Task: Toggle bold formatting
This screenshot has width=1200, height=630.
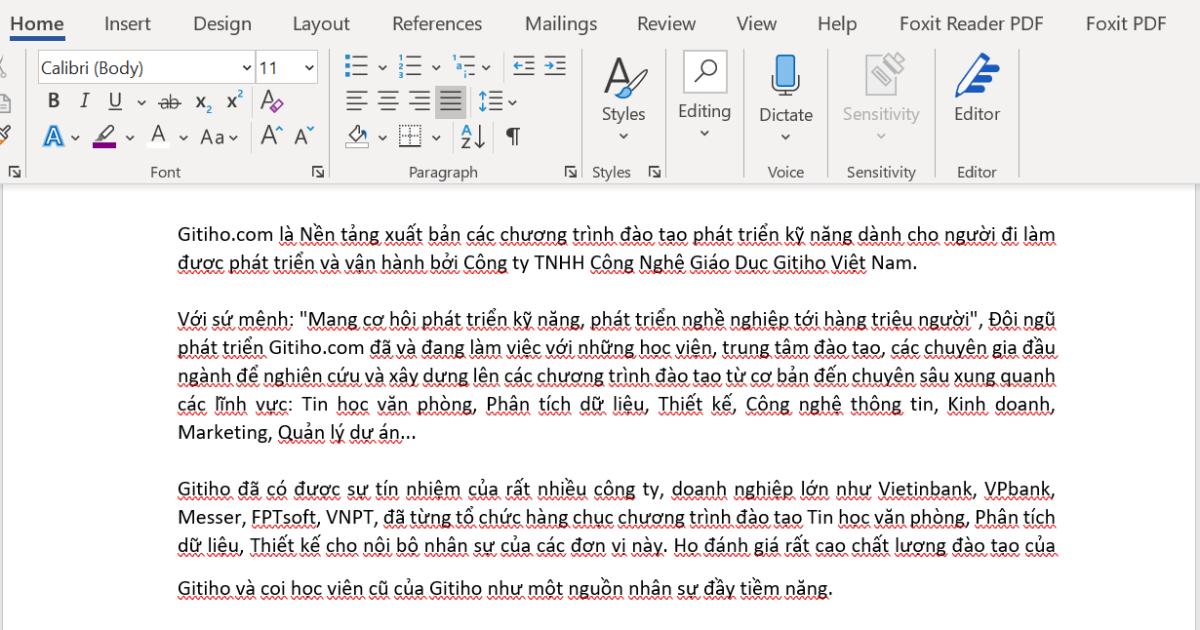Action: [x=53, y=101]
